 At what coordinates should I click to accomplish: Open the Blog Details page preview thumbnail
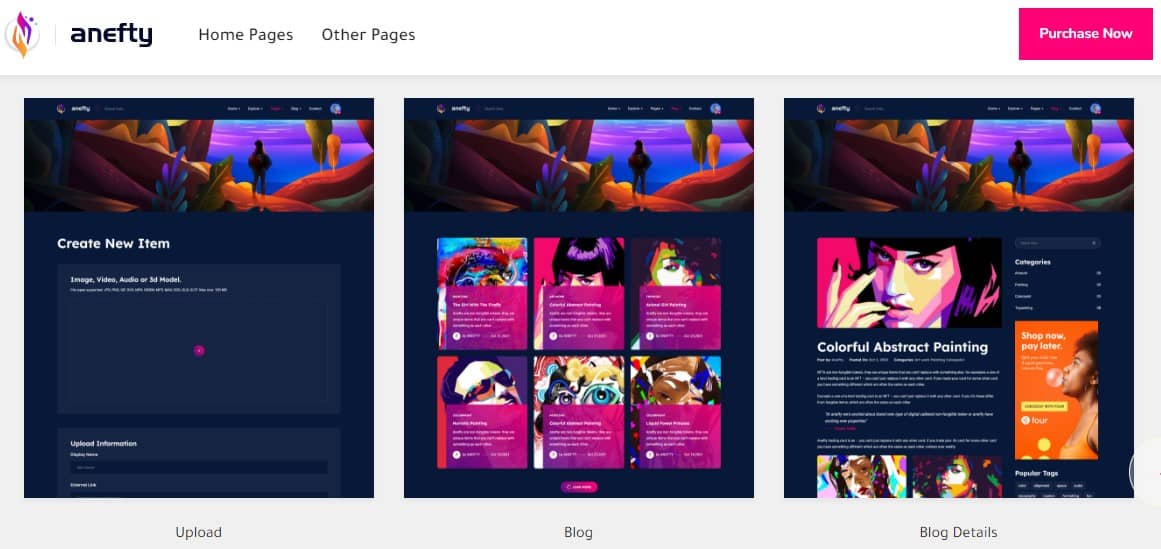point(958,298)
